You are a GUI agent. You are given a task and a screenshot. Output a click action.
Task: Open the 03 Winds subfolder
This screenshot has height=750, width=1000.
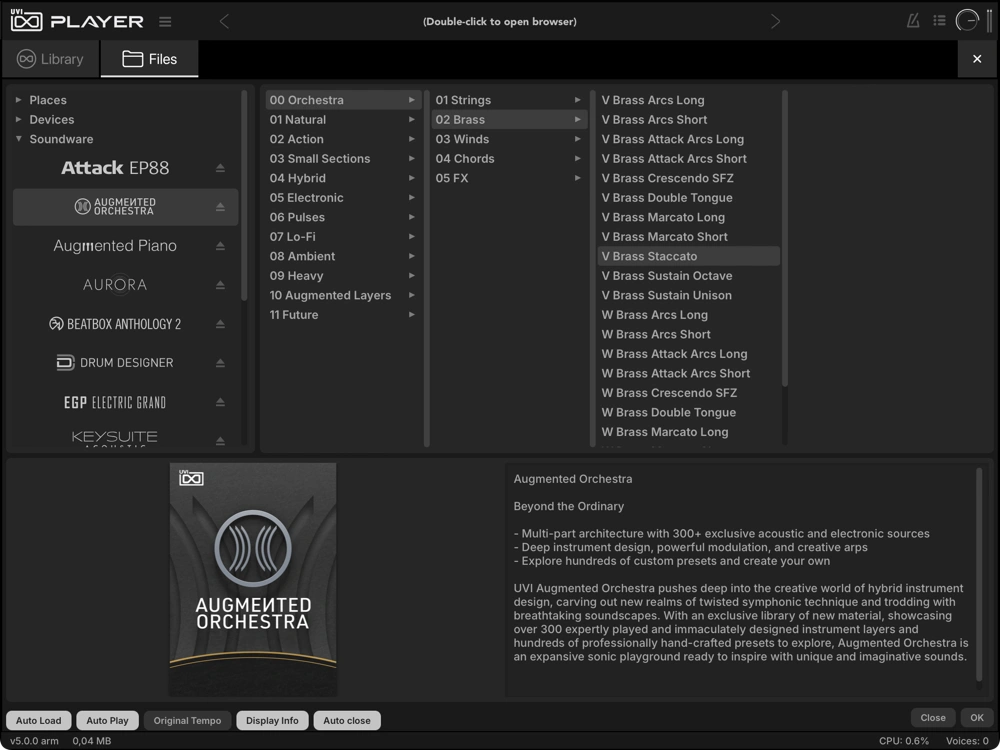509,139
